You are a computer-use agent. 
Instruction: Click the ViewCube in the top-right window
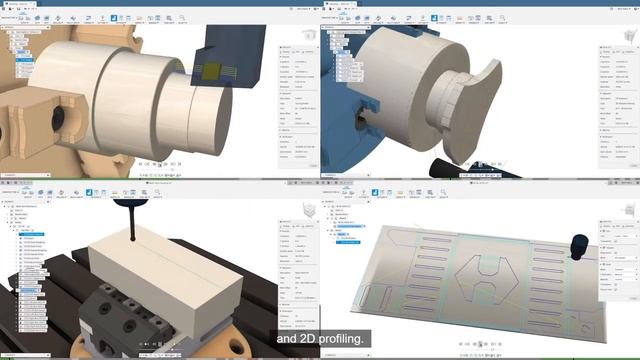[x=630, y=36]
